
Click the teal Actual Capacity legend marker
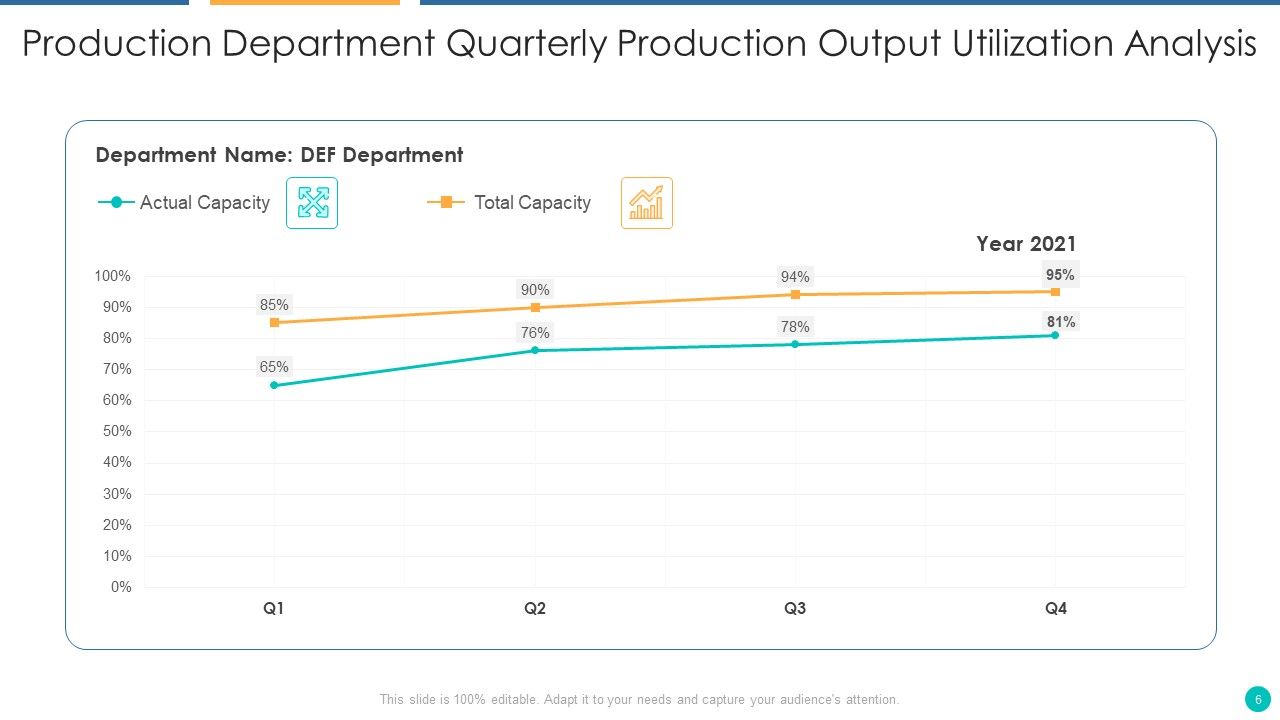tap(116, 202)
